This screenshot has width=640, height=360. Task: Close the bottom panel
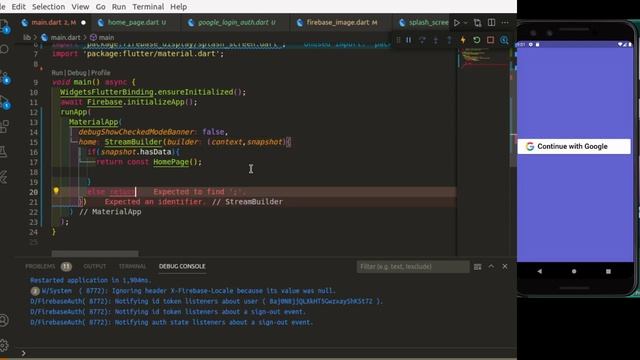505,267
